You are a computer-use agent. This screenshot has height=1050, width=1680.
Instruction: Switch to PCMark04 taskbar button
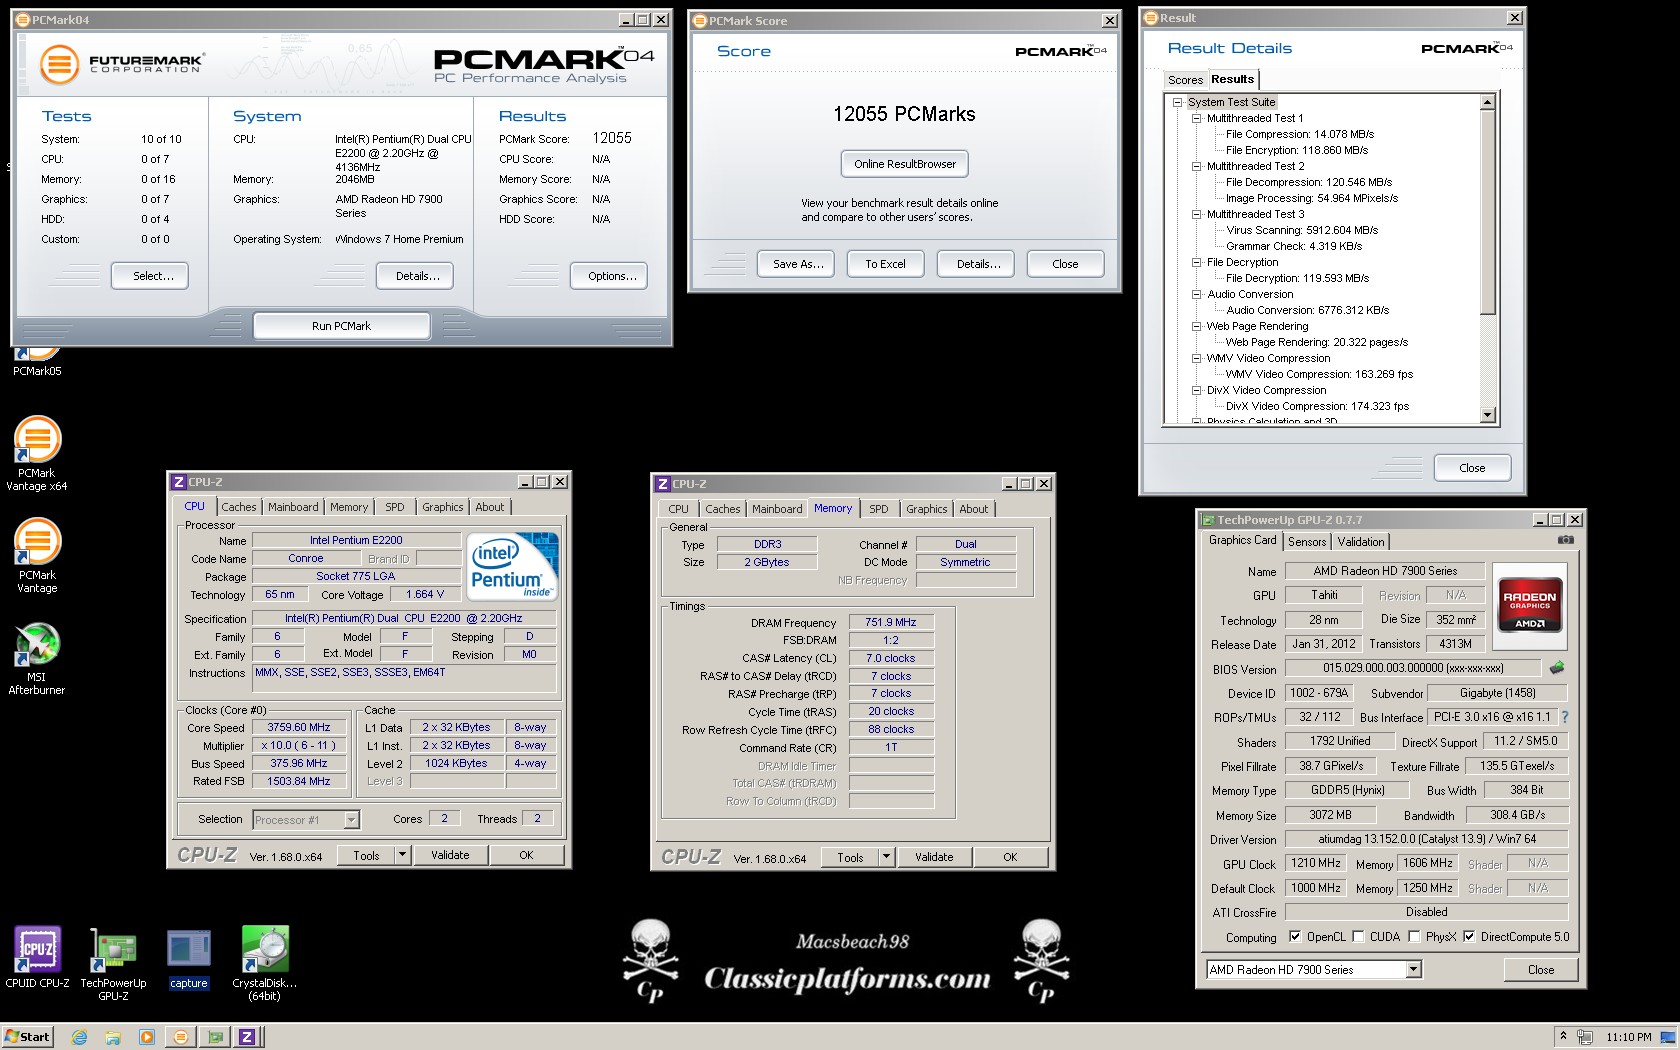[x=181, y=1037]
